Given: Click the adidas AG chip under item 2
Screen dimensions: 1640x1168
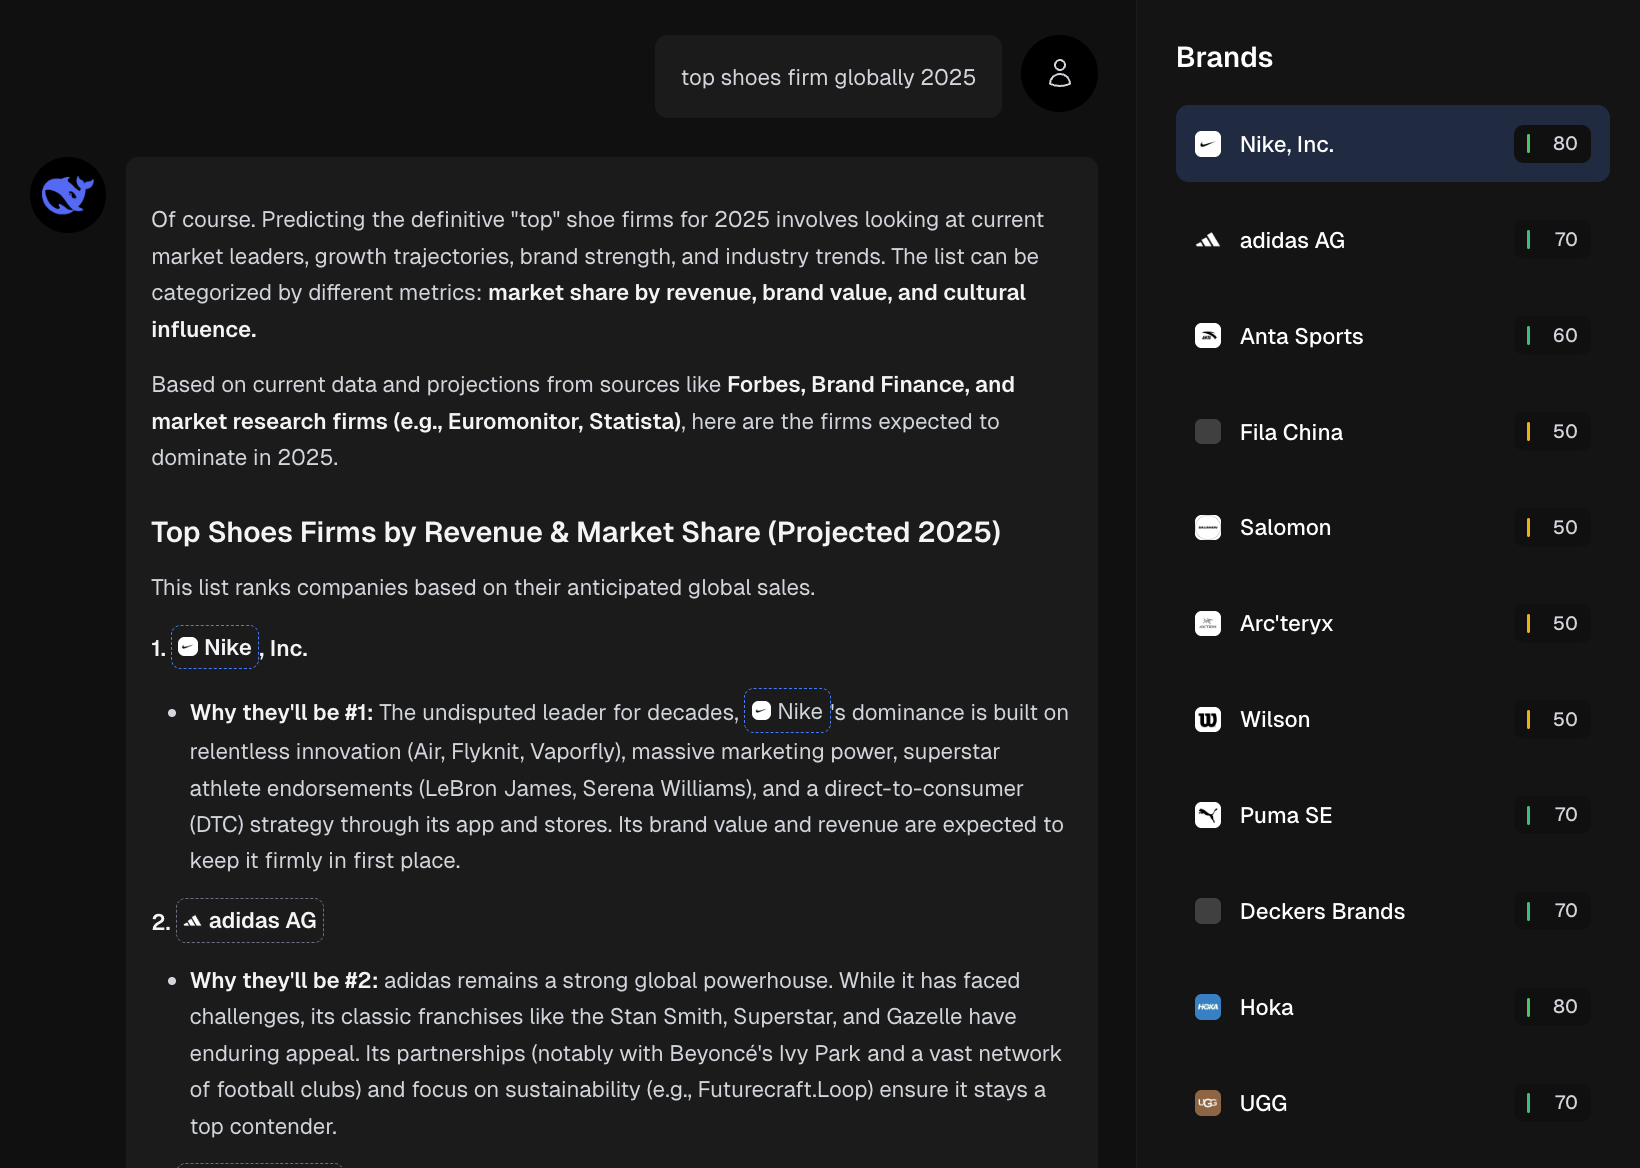Looking at the screenshot, I should point(249,920).
